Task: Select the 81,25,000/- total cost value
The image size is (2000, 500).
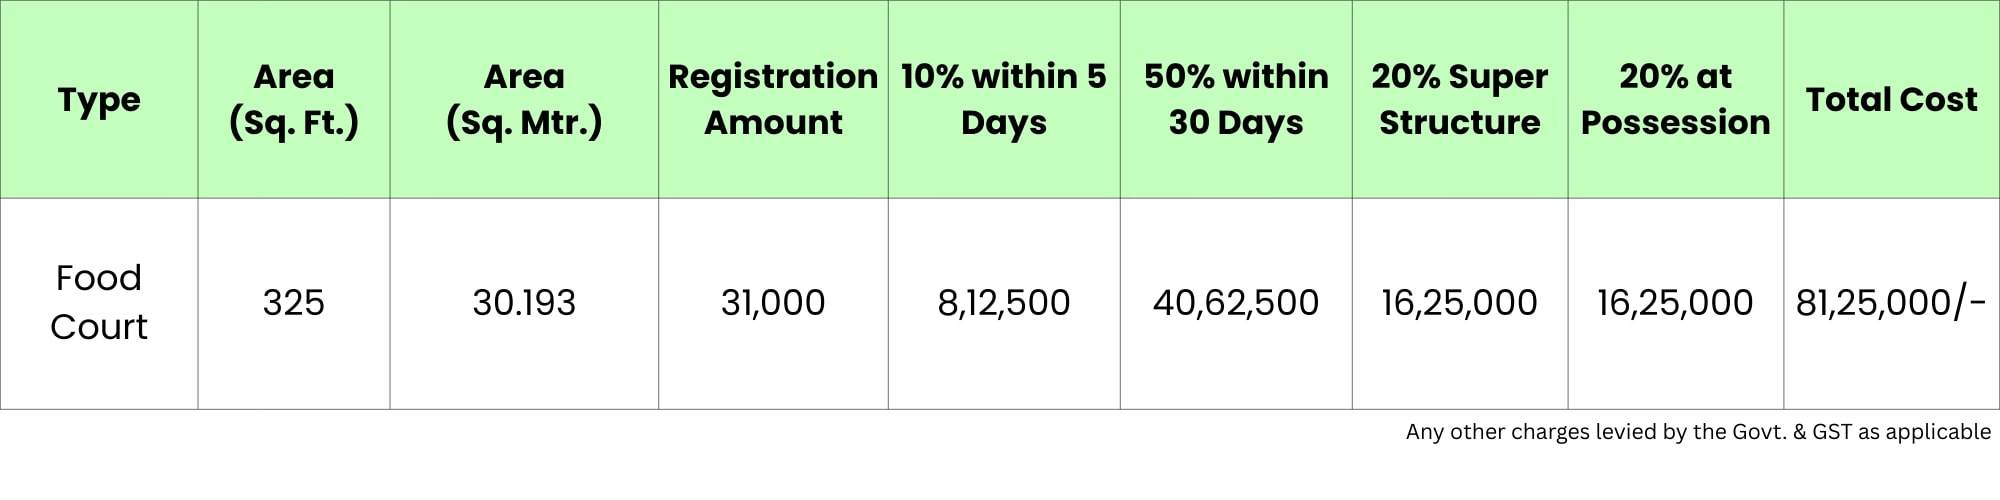Action: 1891,302
